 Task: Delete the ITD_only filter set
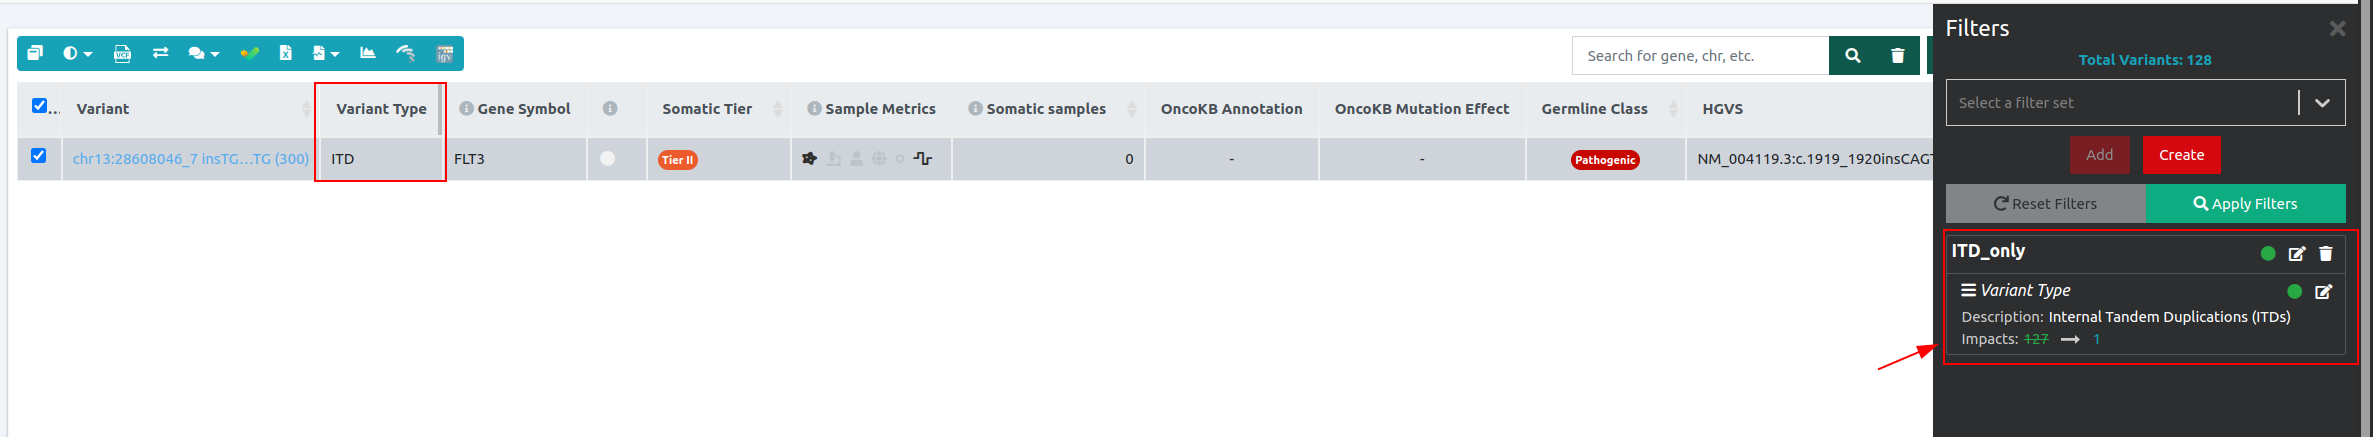pyautogui.click(x=2326, y=254)
